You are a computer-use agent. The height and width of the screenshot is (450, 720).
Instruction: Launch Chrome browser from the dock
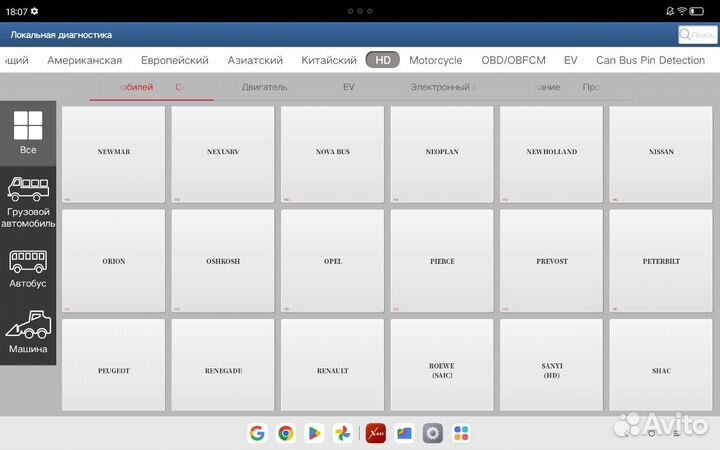pos(286,433)
